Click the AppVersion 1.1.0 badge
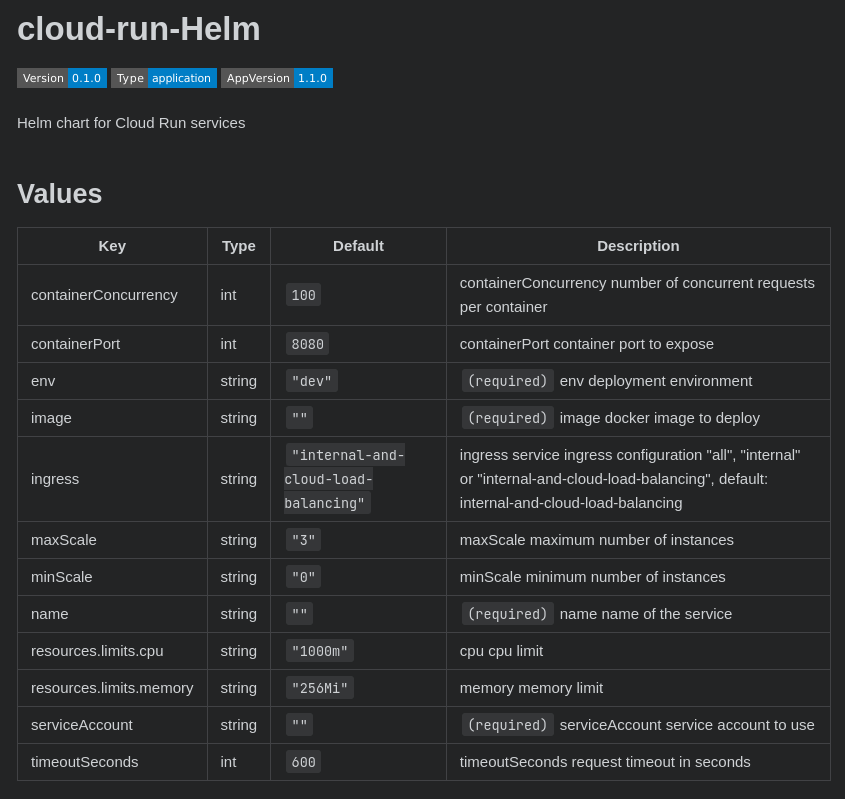Viewport: 845px width, 799px height. pos(277,78)
